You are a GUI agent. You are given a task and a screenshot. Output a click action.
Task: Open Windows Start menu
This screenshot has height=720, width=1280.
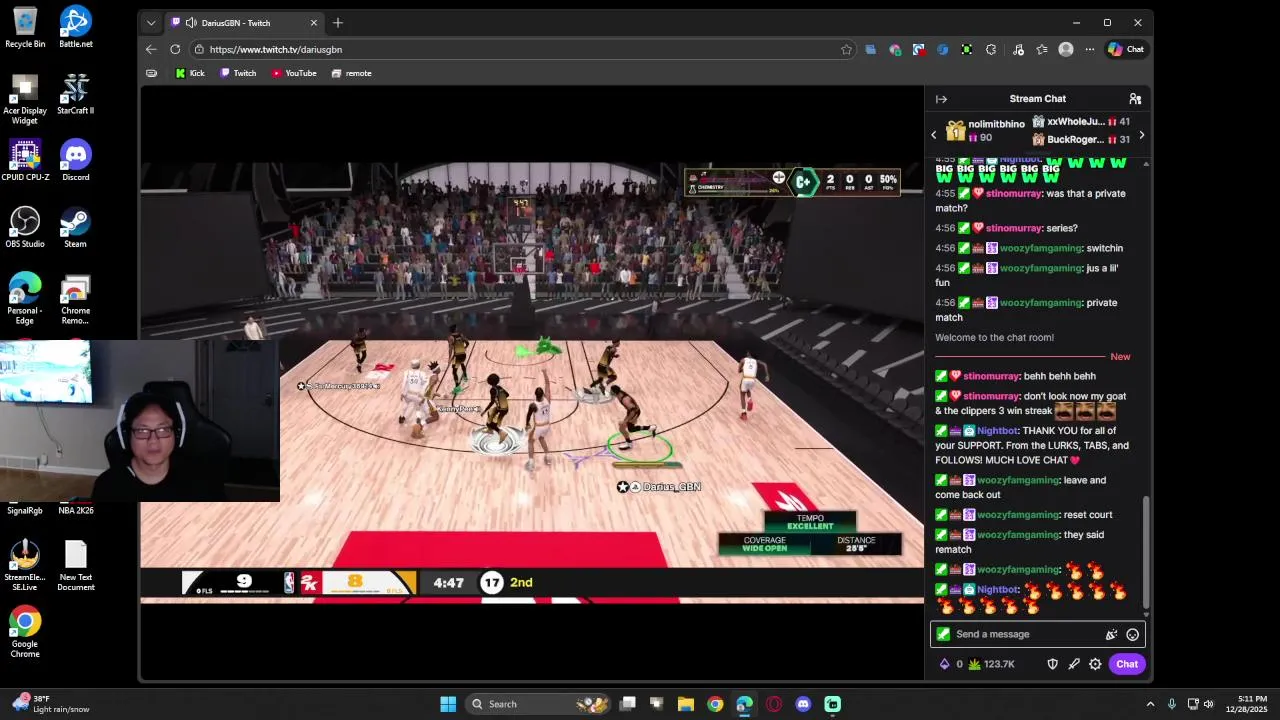(x=448, y=704)
